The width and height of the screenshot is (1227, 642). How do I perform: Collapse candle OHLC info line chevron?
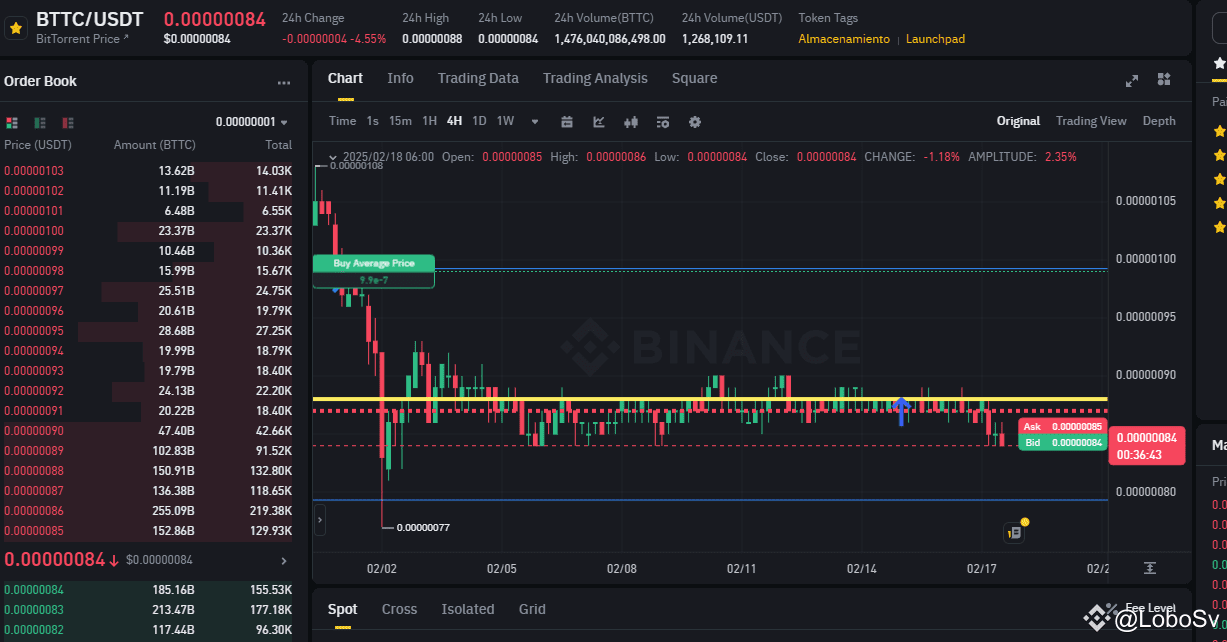[x=332, y=157]
